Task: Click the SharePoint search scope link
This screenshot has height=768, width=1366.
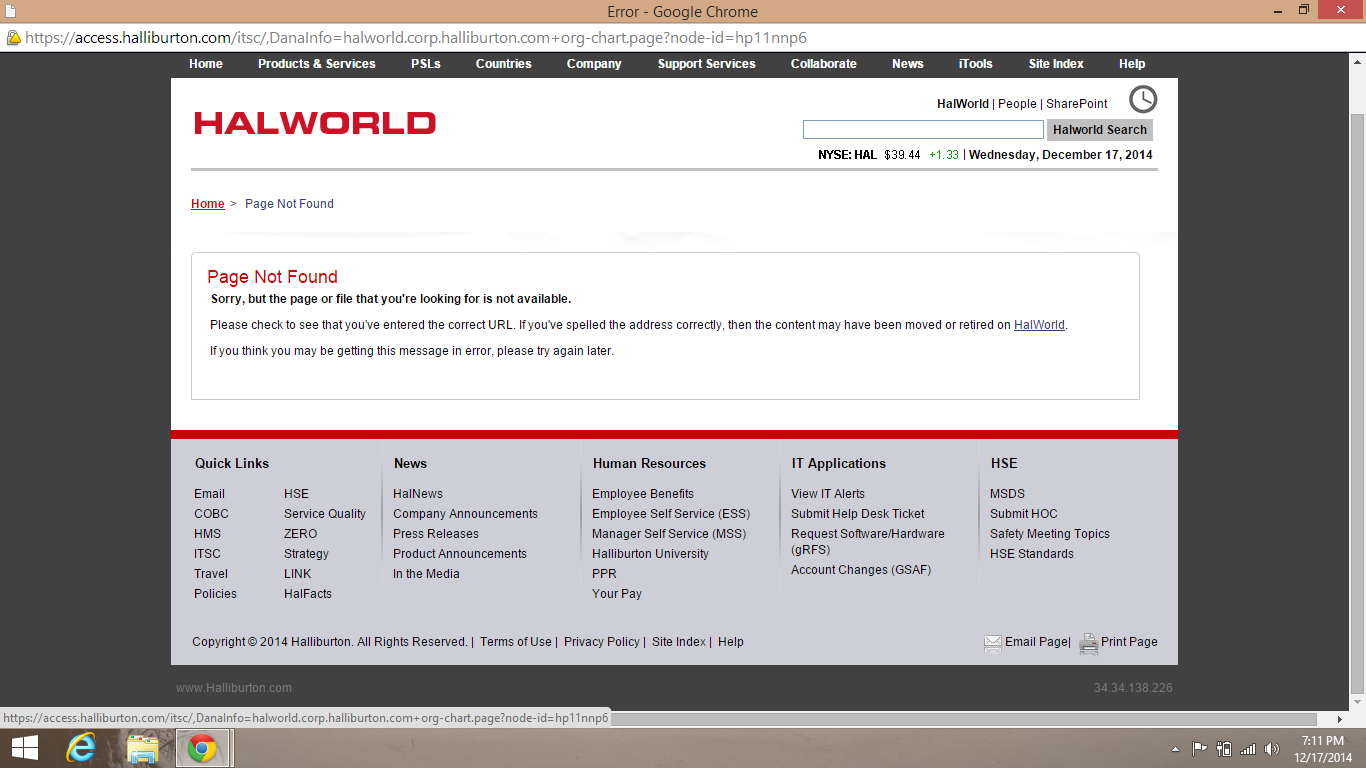Action: (x=1077, y=104)
